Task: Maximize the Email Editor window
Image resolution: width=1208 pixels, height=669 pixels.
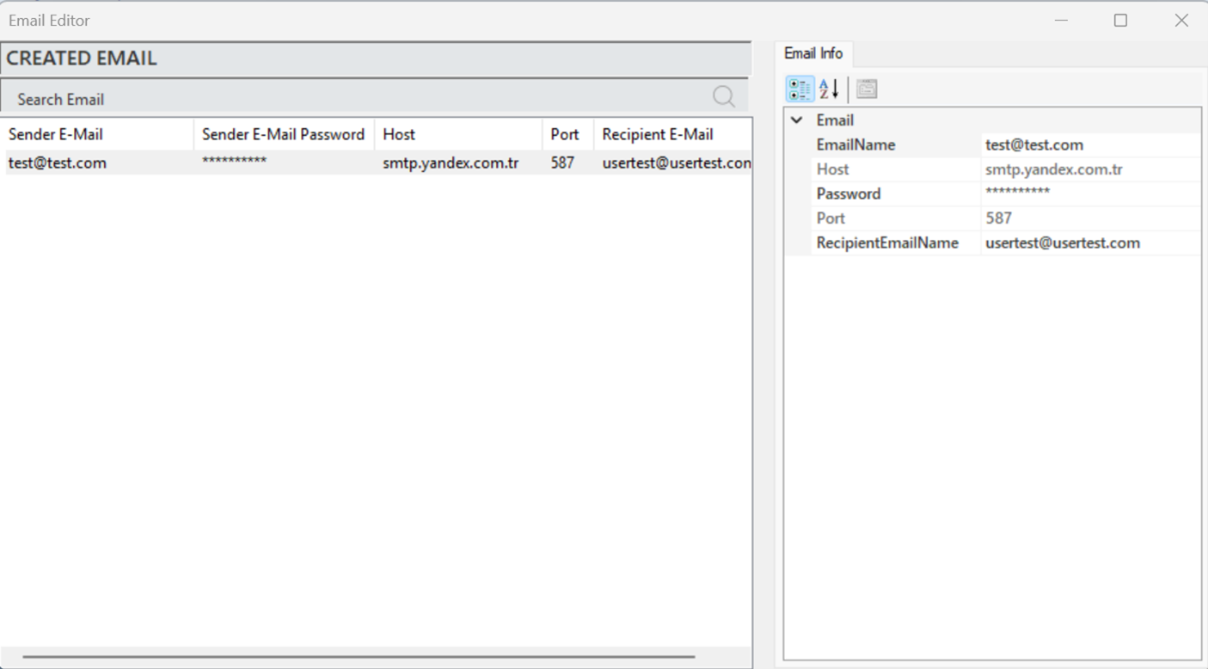Action: pyautogui.click(x=1121, y=20)
